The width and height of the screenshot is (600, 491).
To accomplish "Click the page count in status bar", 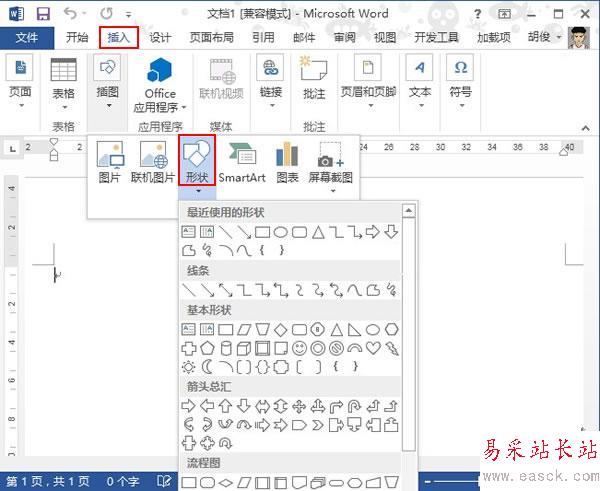I will (48, 481).
